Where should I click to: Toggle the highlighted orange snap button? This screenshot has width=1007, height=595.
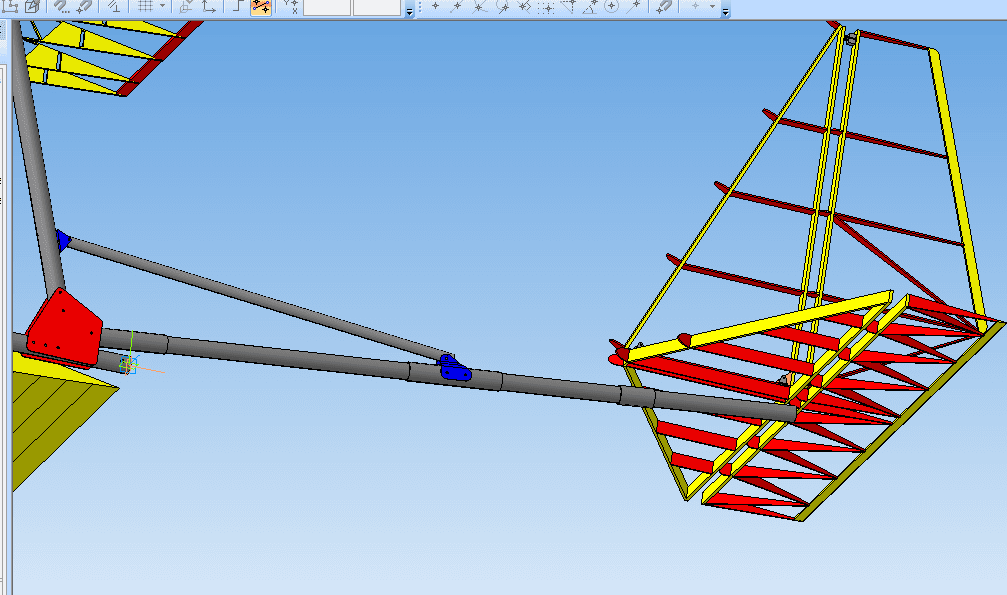click(x=261, y=6)
